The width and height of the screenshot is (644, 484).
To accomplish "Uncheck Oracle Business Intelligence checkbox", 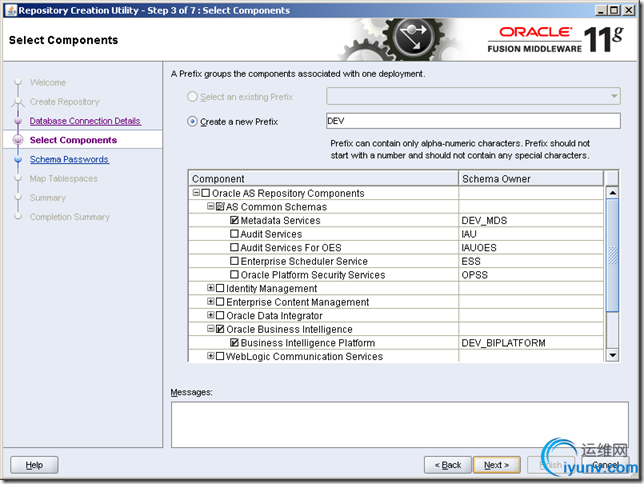I will (x=220, y=329).
